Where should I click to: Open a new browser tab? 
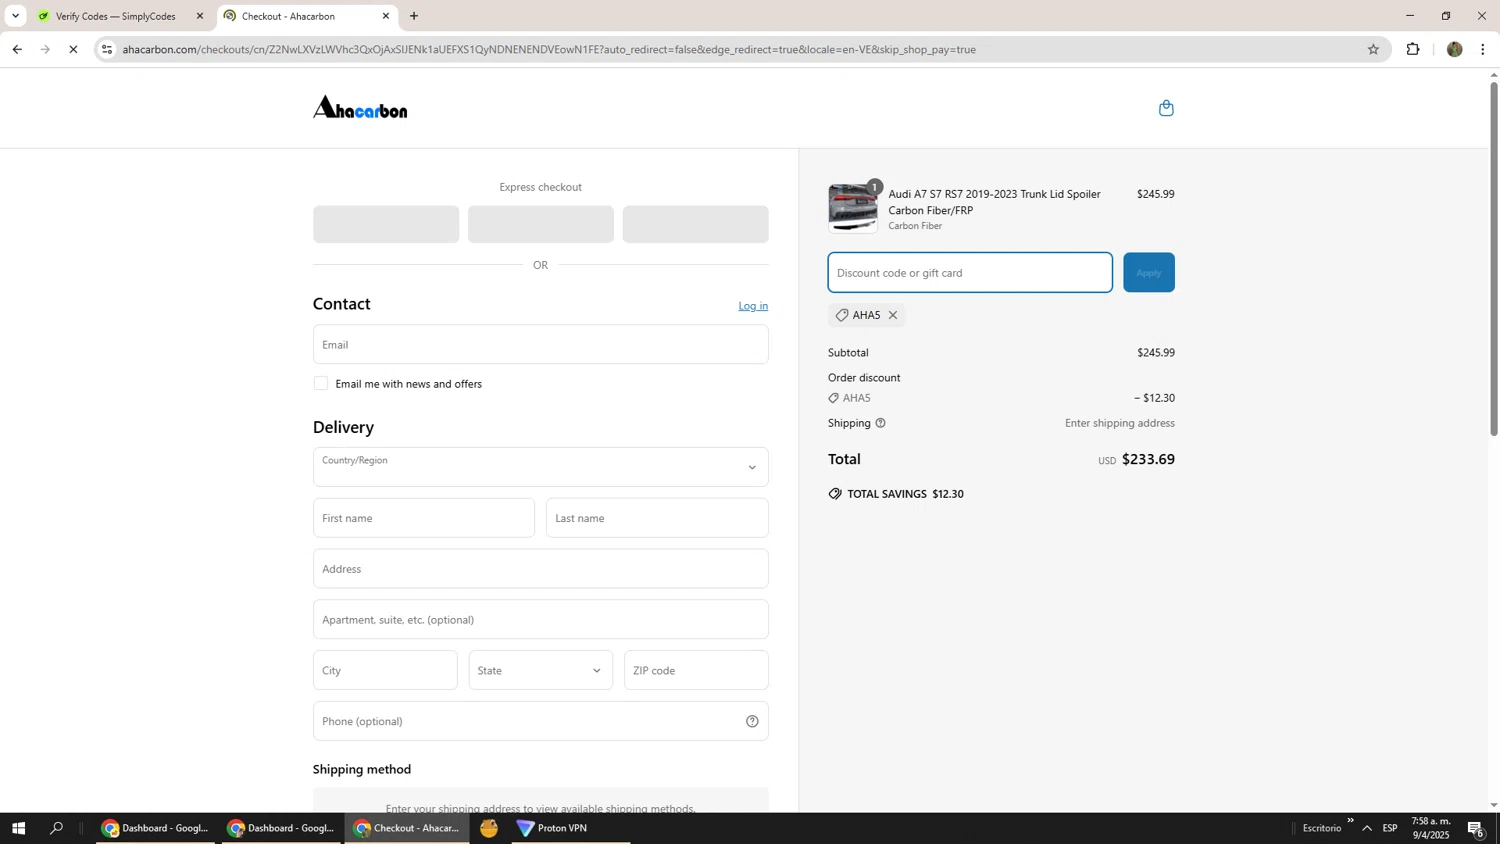click(x=414, y=16)
